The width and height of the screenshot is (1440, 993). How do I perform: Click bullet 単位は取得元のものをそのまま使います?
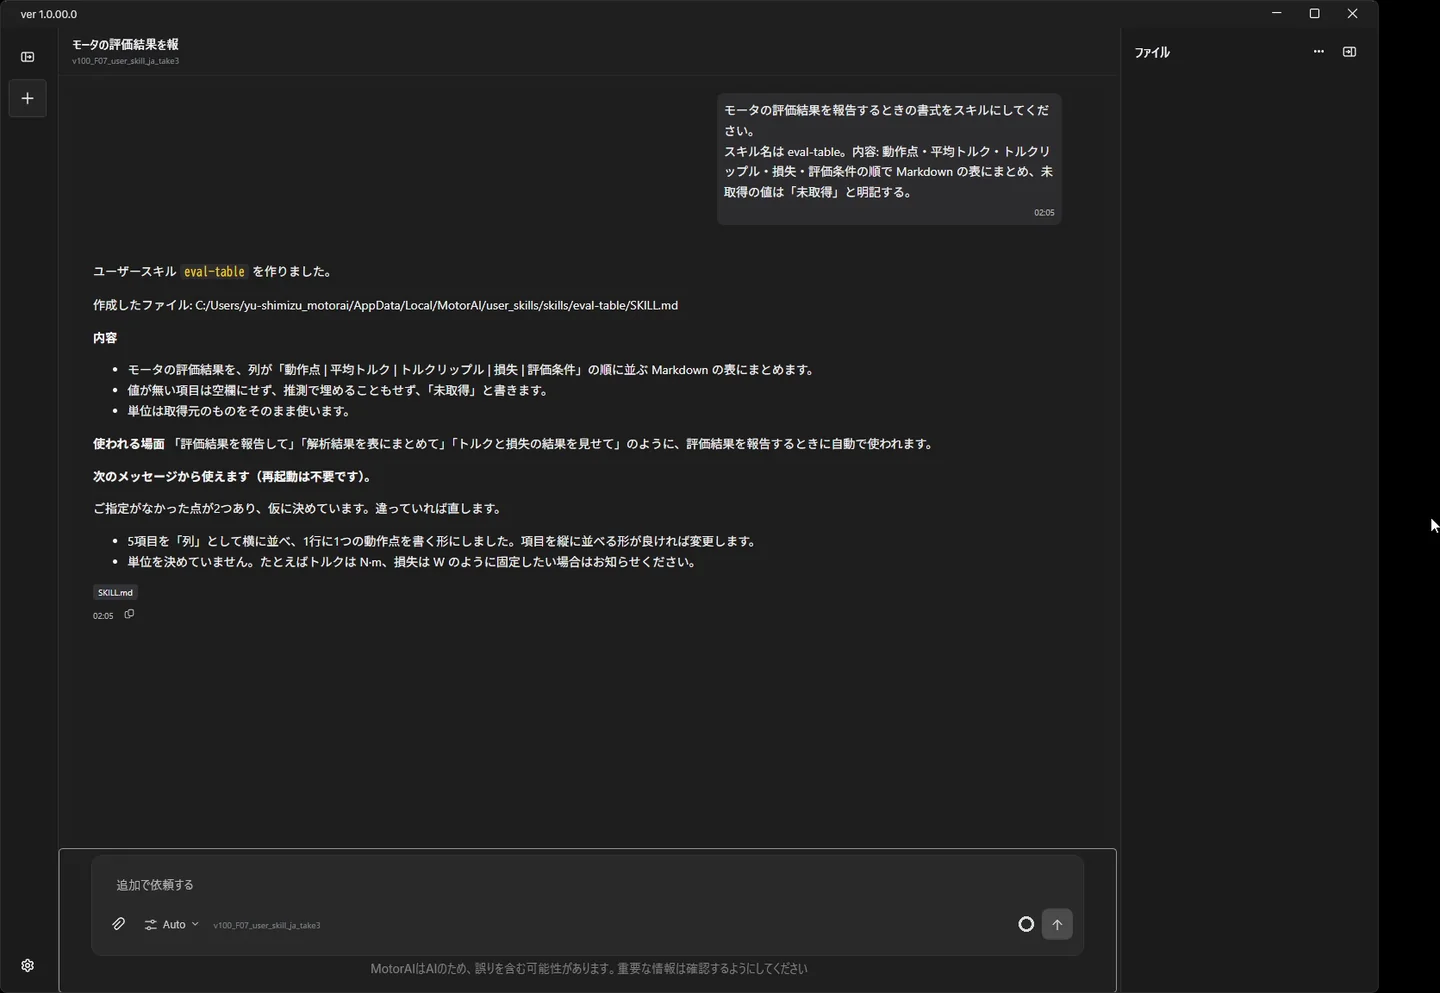(x=240, y=411)
